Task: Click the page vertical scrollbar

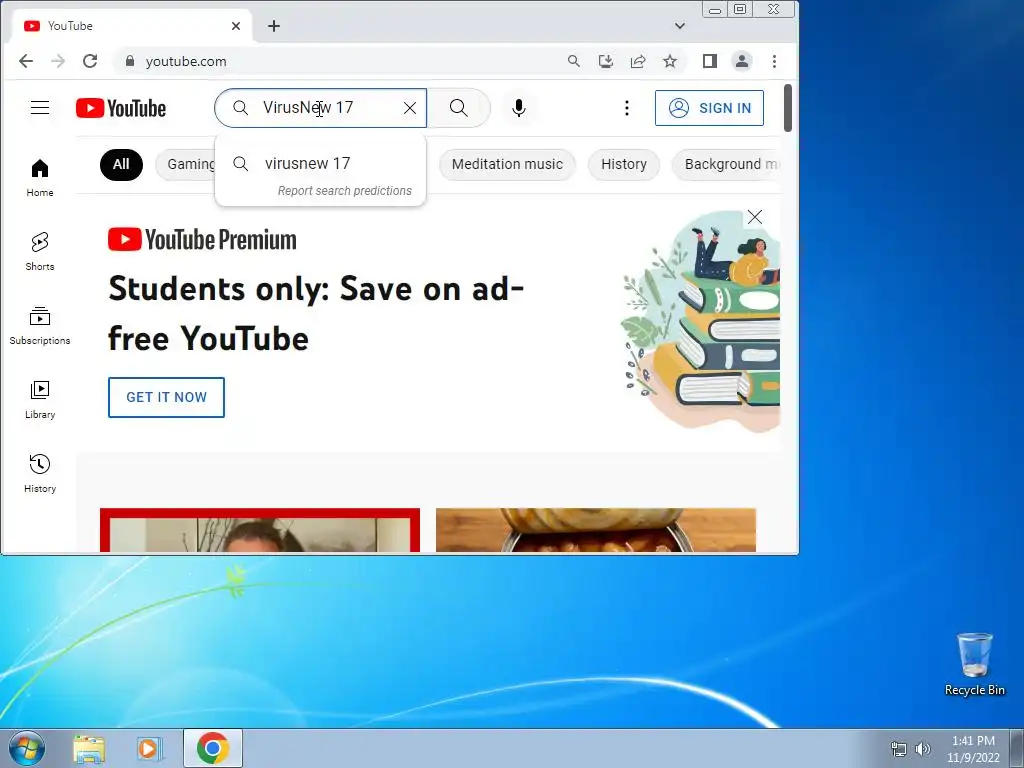Action: tap(788, 108)
